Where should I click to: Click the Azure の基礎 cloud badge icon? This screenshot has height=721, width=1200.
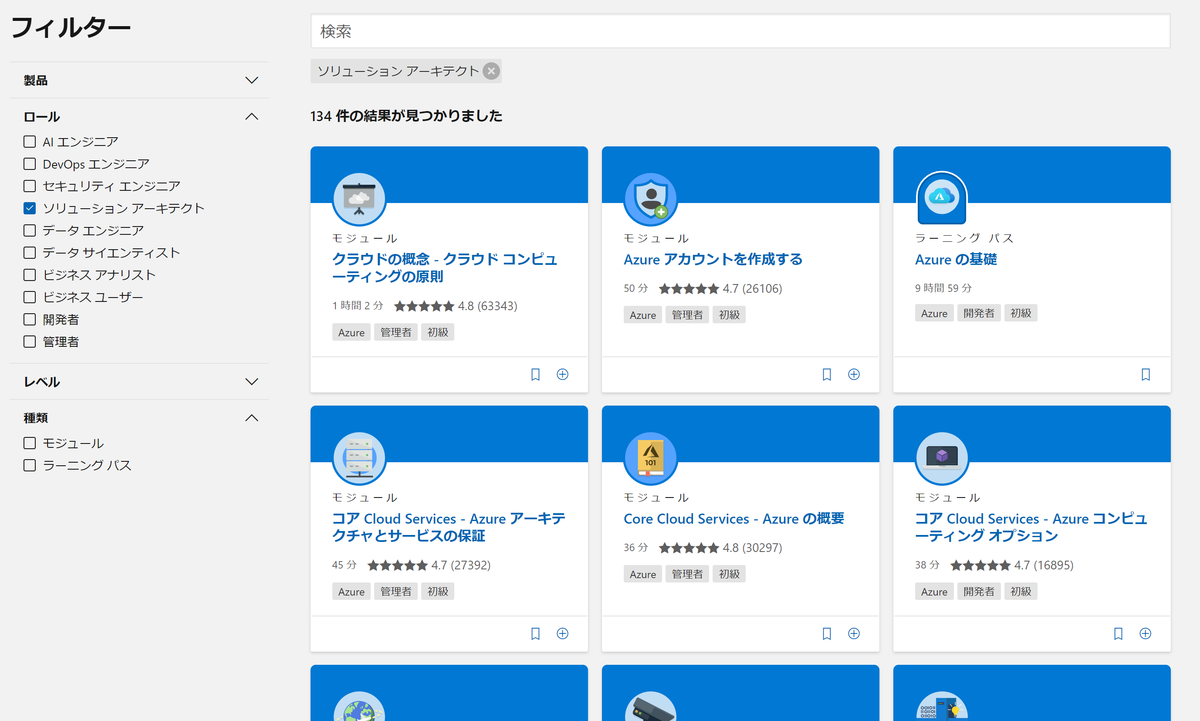941,199
